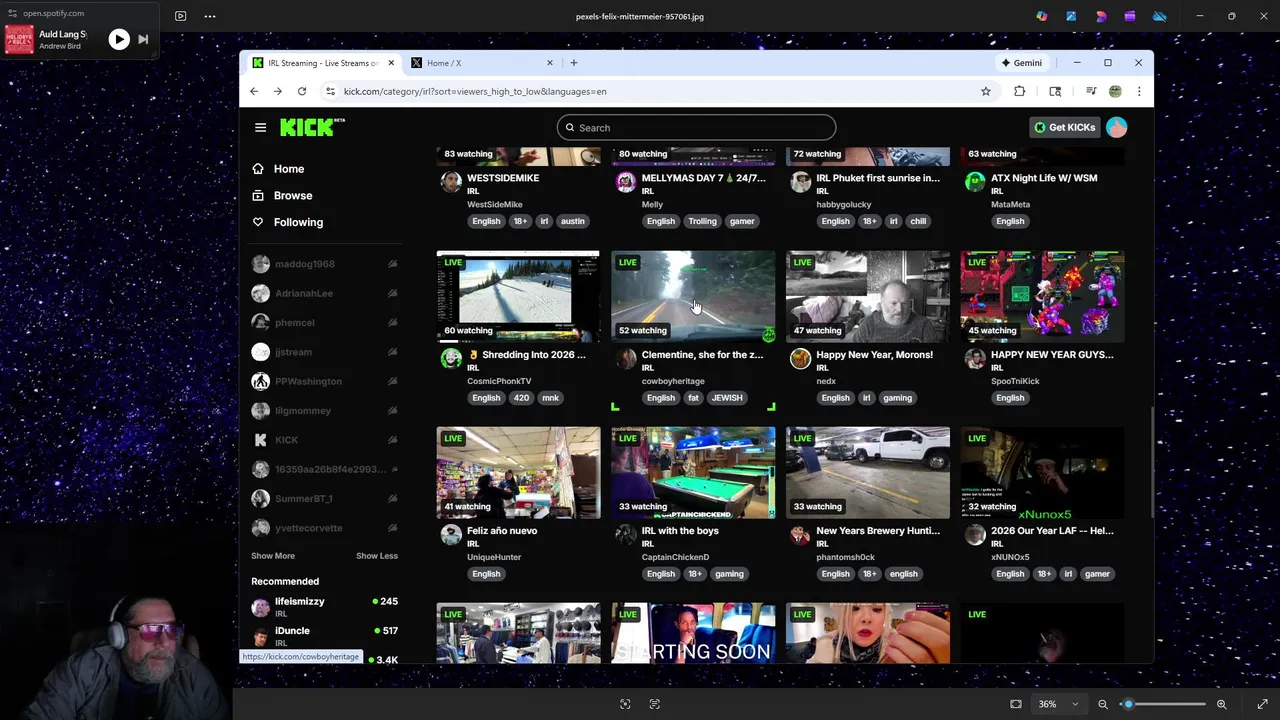The width and height of the screenshot is (1280, 720).
Task: Open the Clementine stream thumbnail by cowboyheritage
Action: click(693, 296)
